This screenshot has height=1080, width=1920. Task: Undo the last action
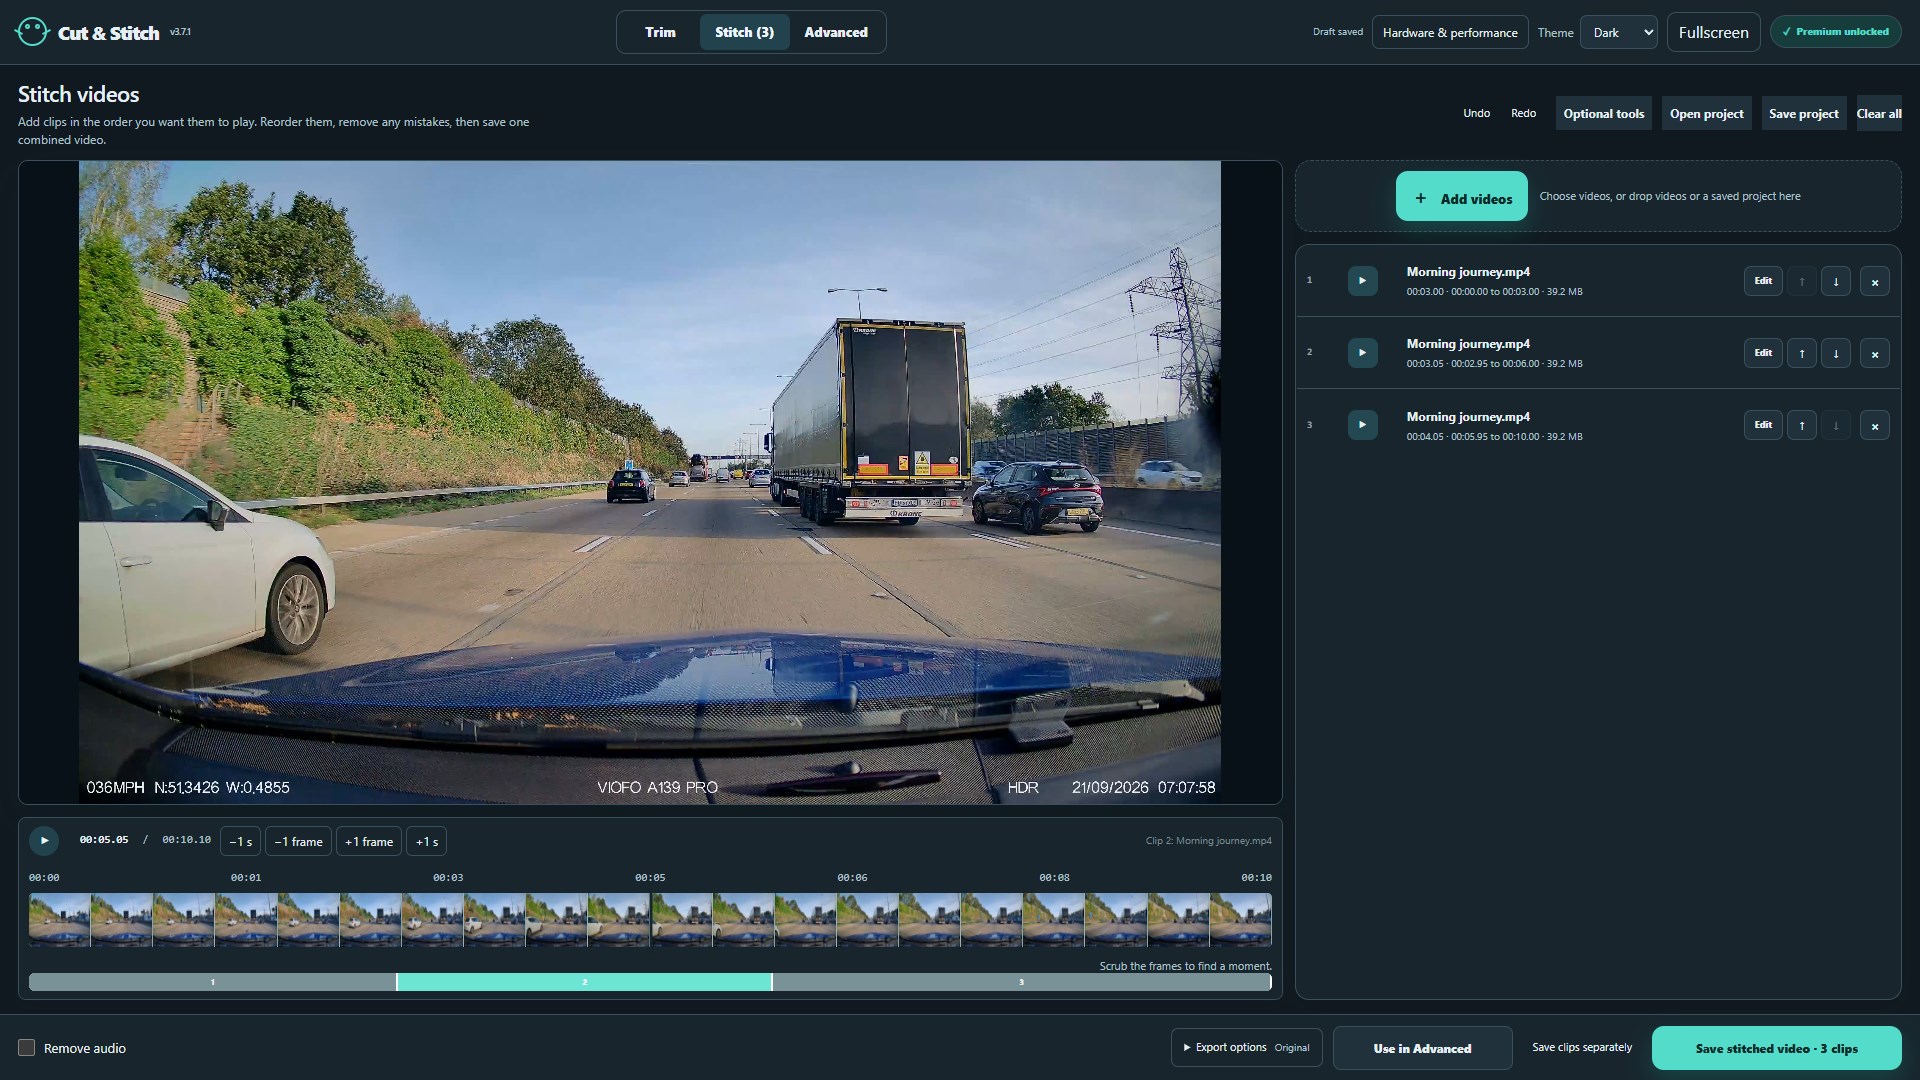coord(1476,113)
